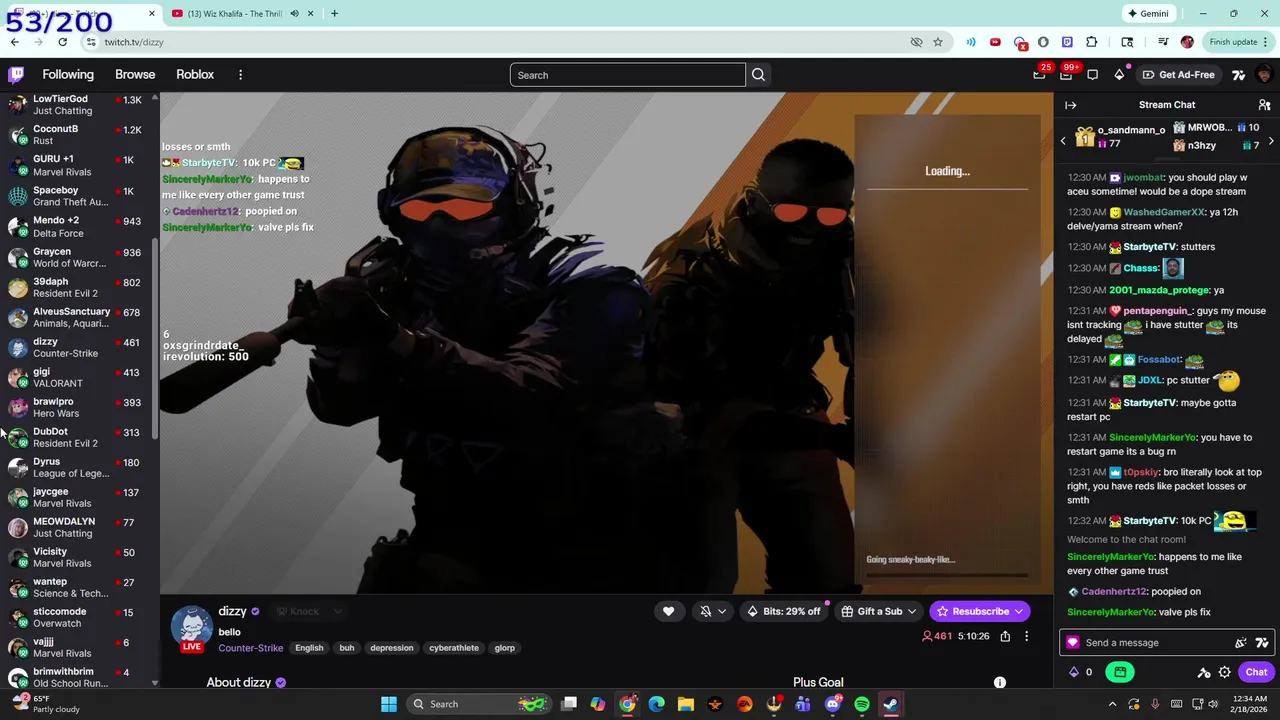Viewport: 1280px width, 720px height.
Task: Click the 7TV extension icon in Twitch header
Action: pyautogui.click(x=1238, y=75)
